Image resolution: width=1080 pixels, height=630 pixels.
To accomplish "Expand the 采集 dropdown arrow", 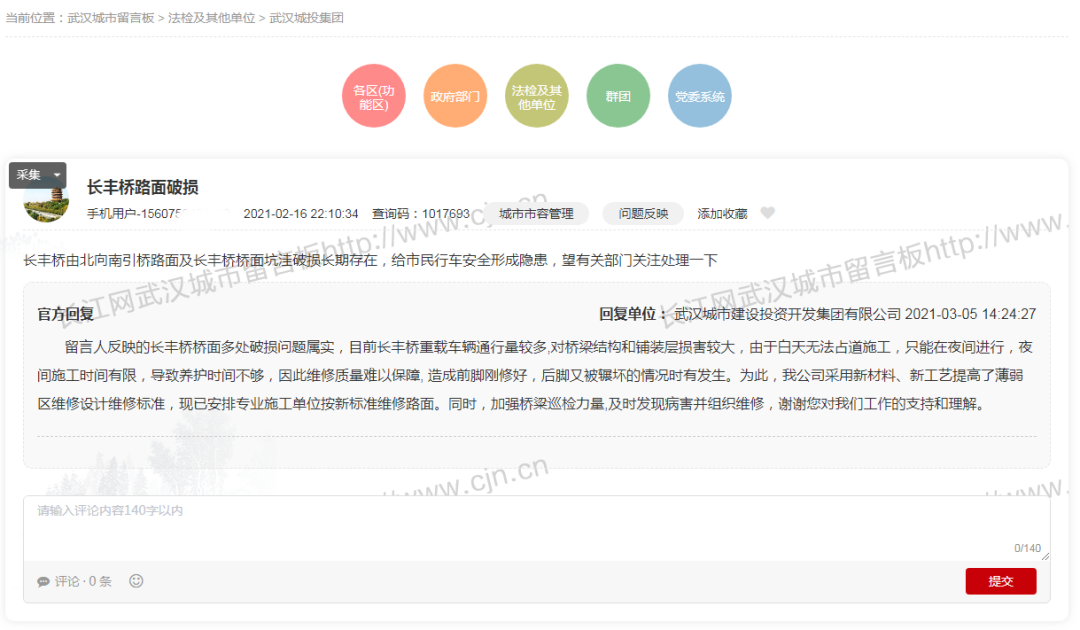I will 57,175.
